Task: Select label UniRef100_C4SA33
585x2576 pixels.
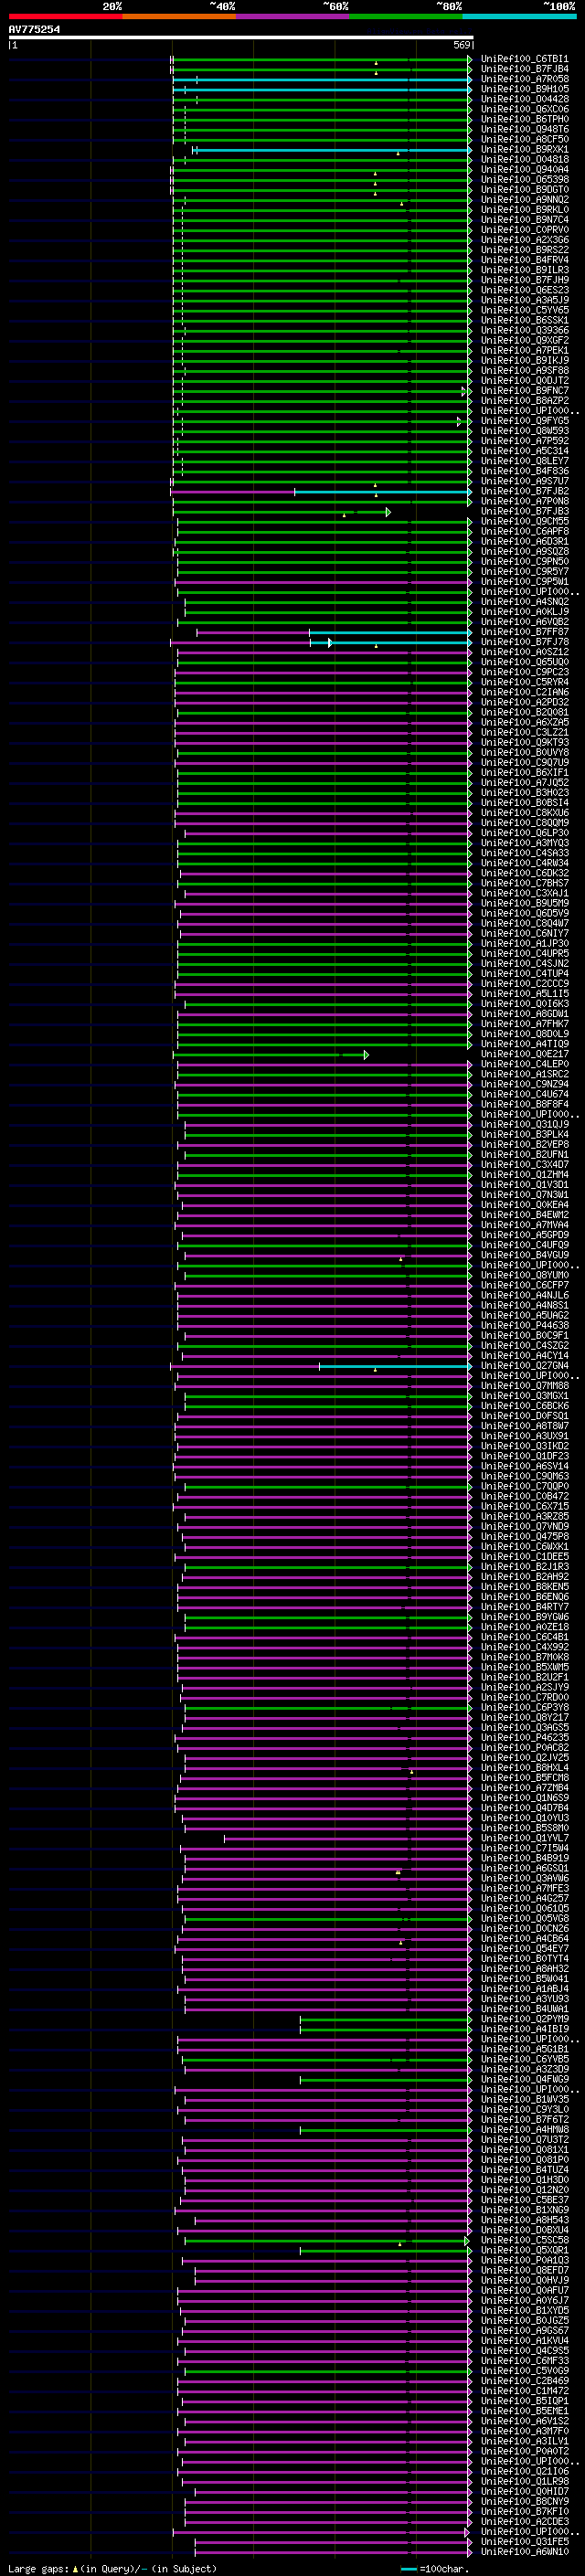Action: (525, 853)
